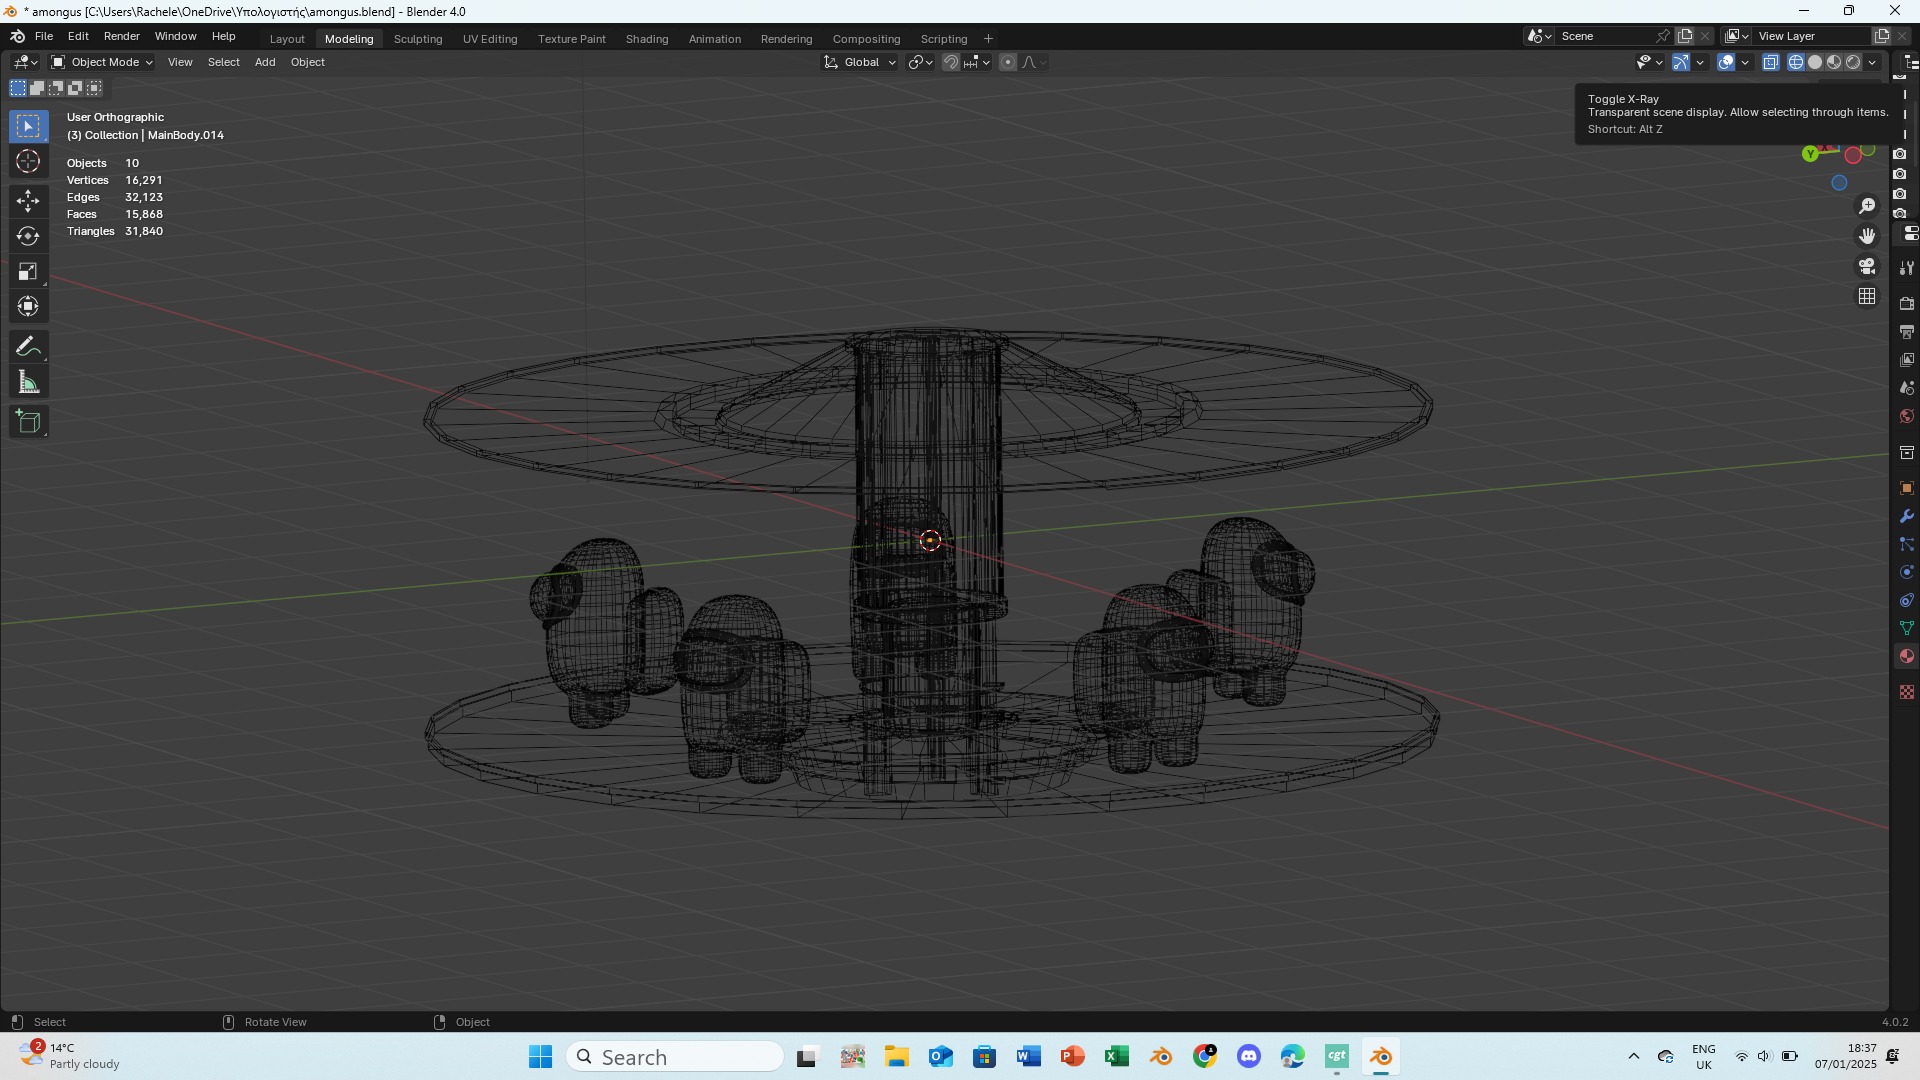Toggle camera view with camera gizmo

(1867, 266)
